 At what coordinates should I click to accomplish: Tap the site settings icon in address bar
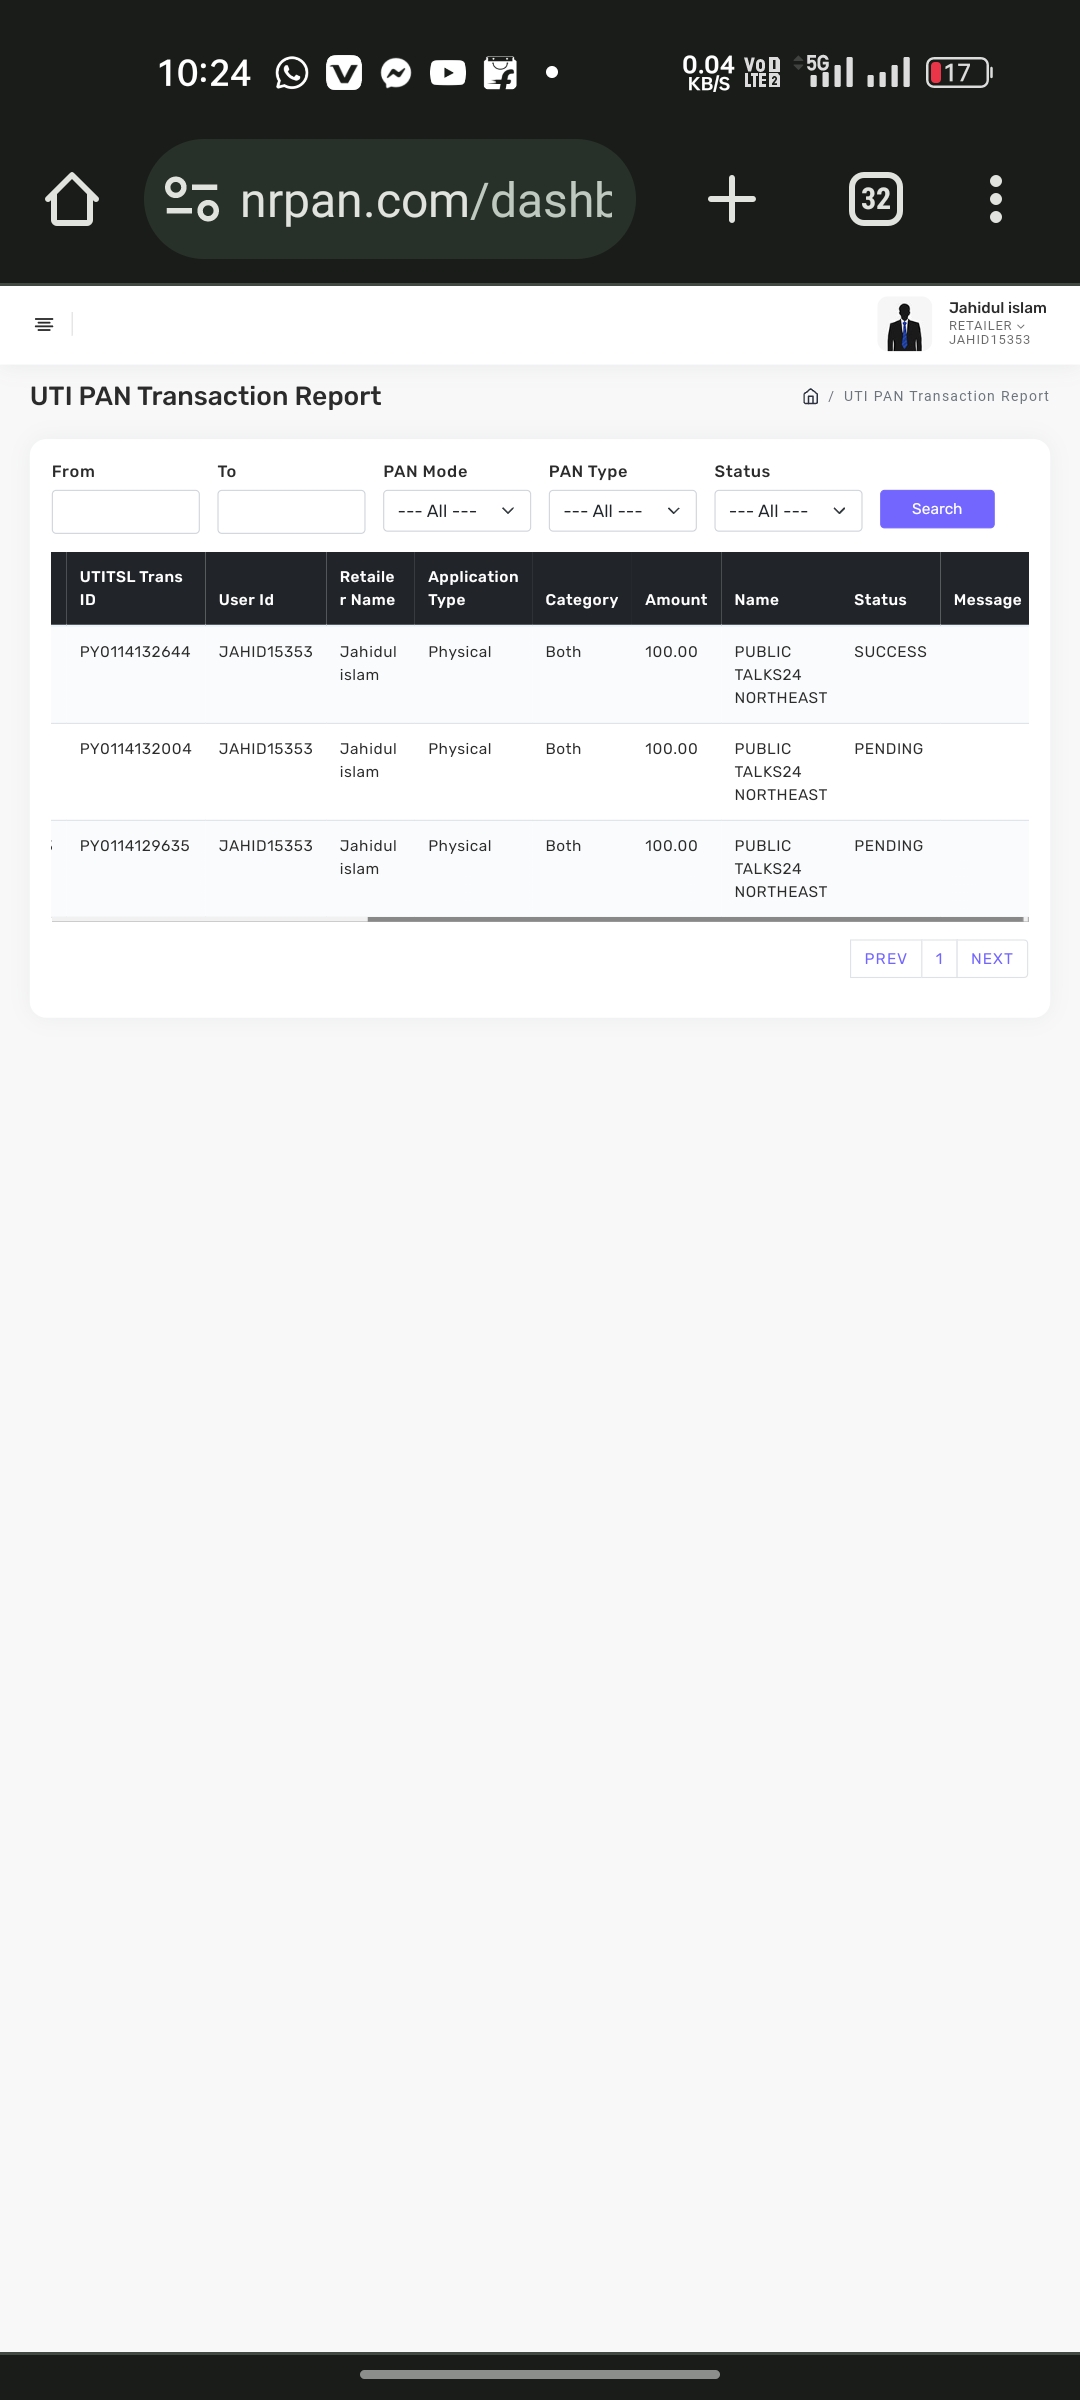[x=191, y=199]
